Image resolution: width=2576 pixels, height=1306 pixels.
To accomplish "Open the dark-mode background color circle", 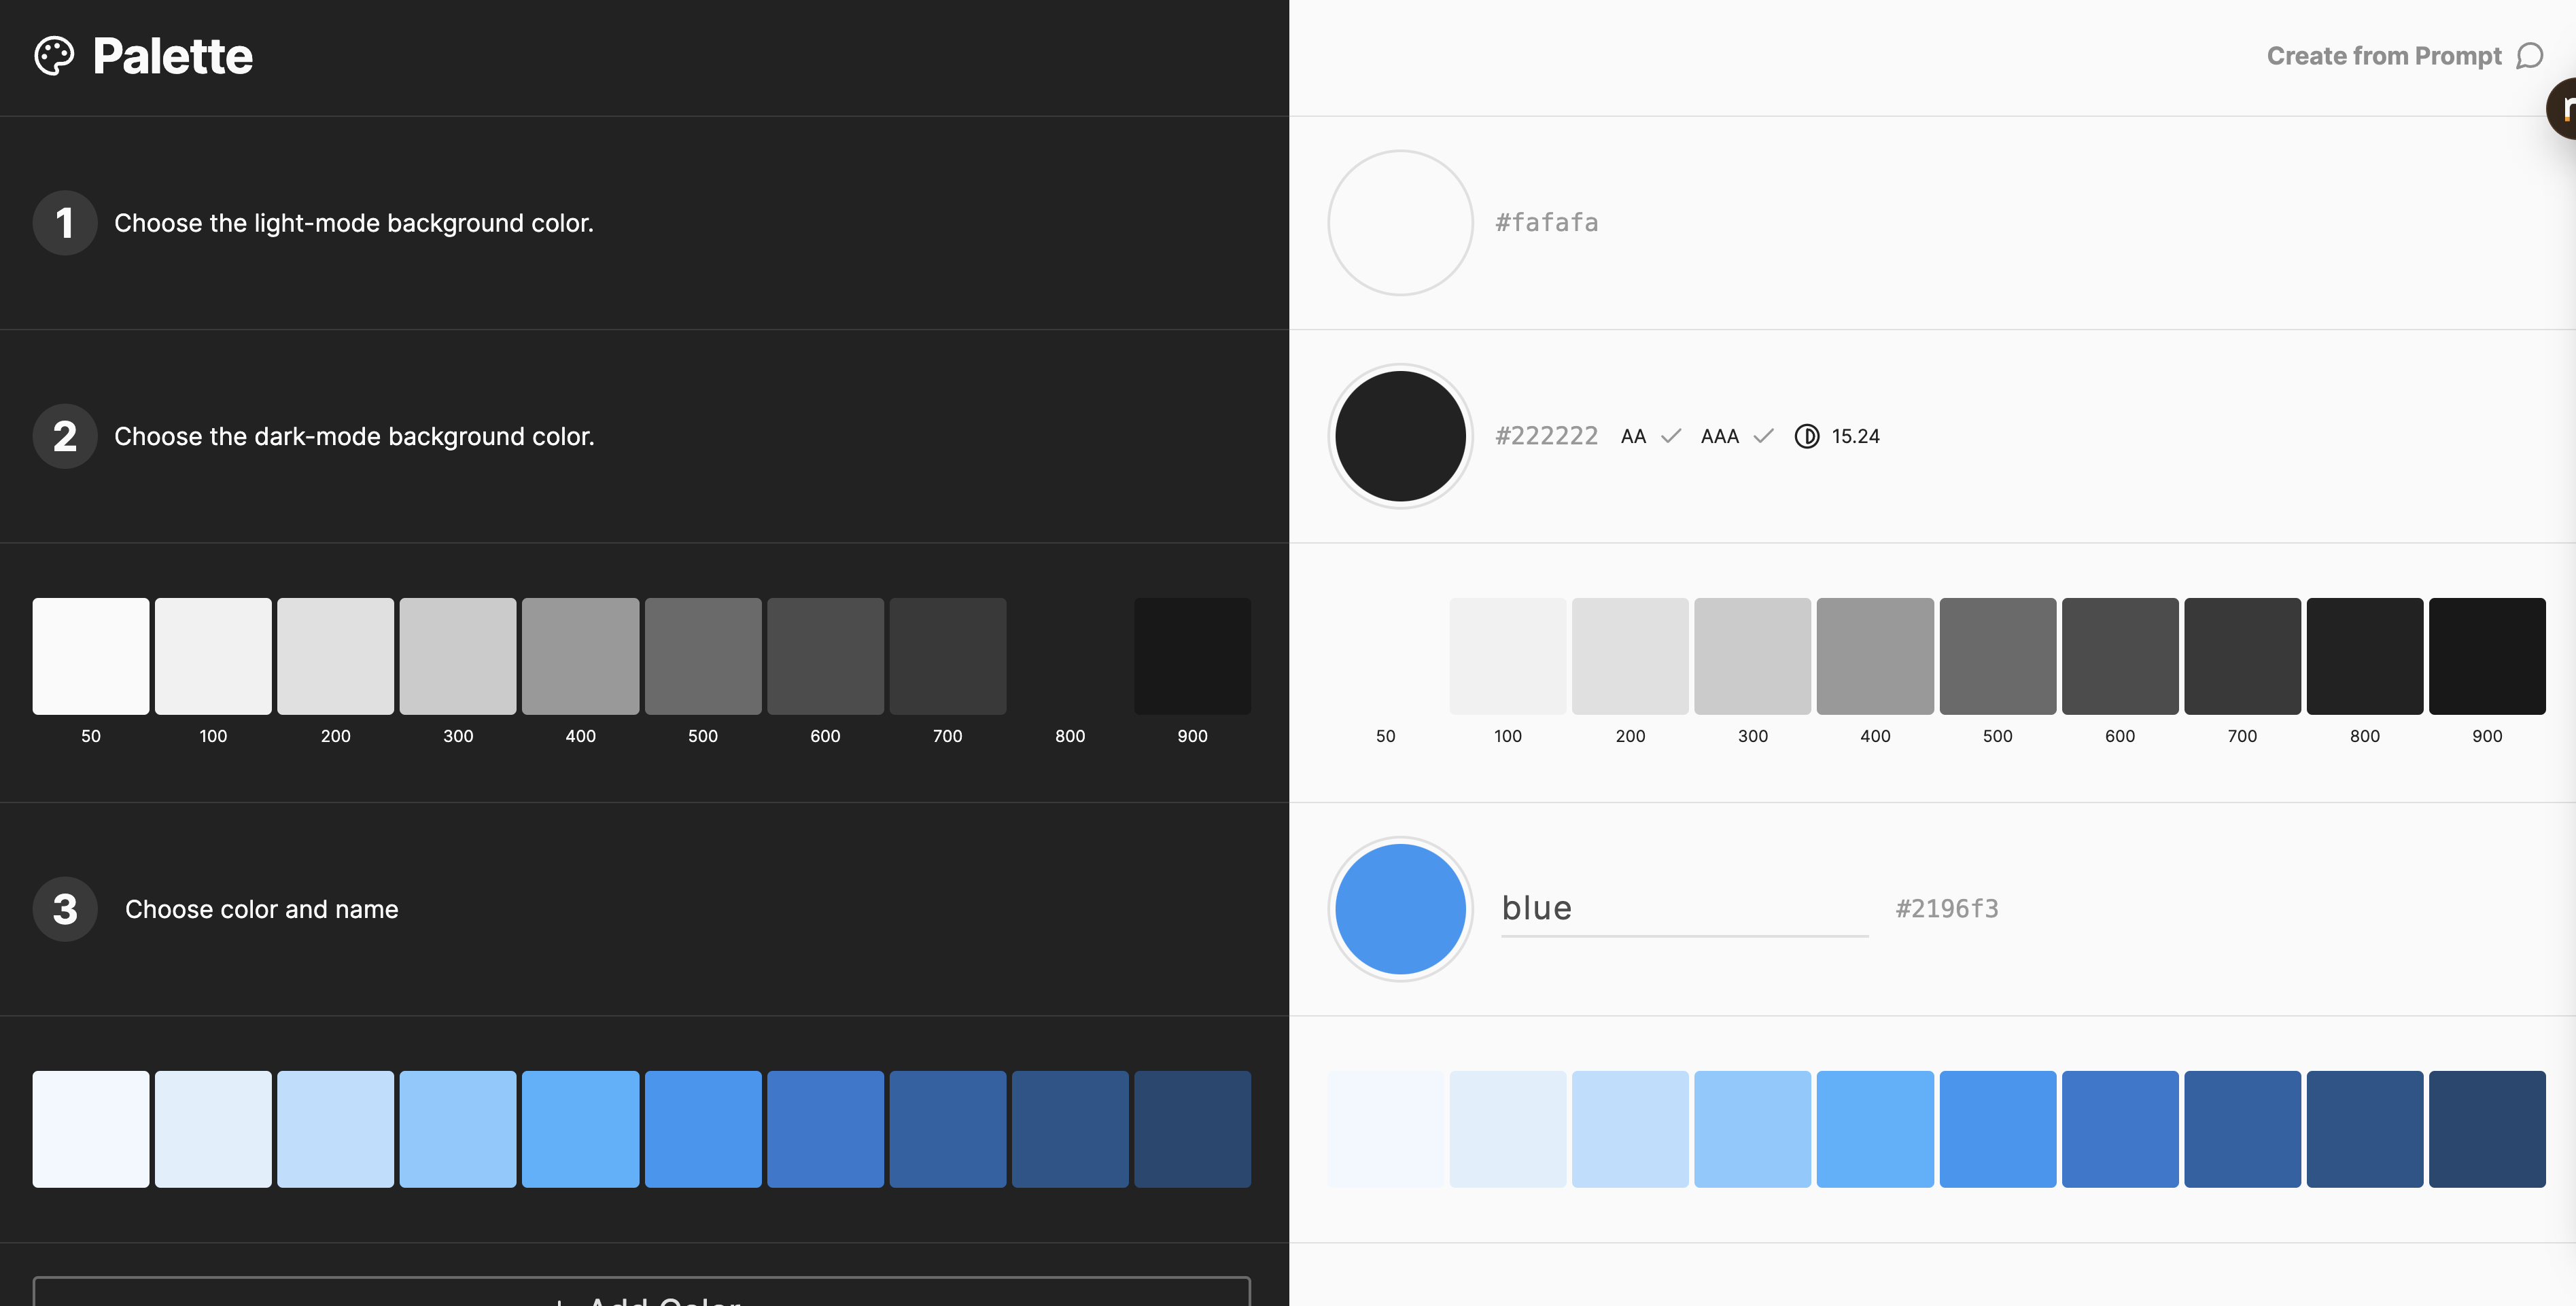I will tap(1400, 436).
